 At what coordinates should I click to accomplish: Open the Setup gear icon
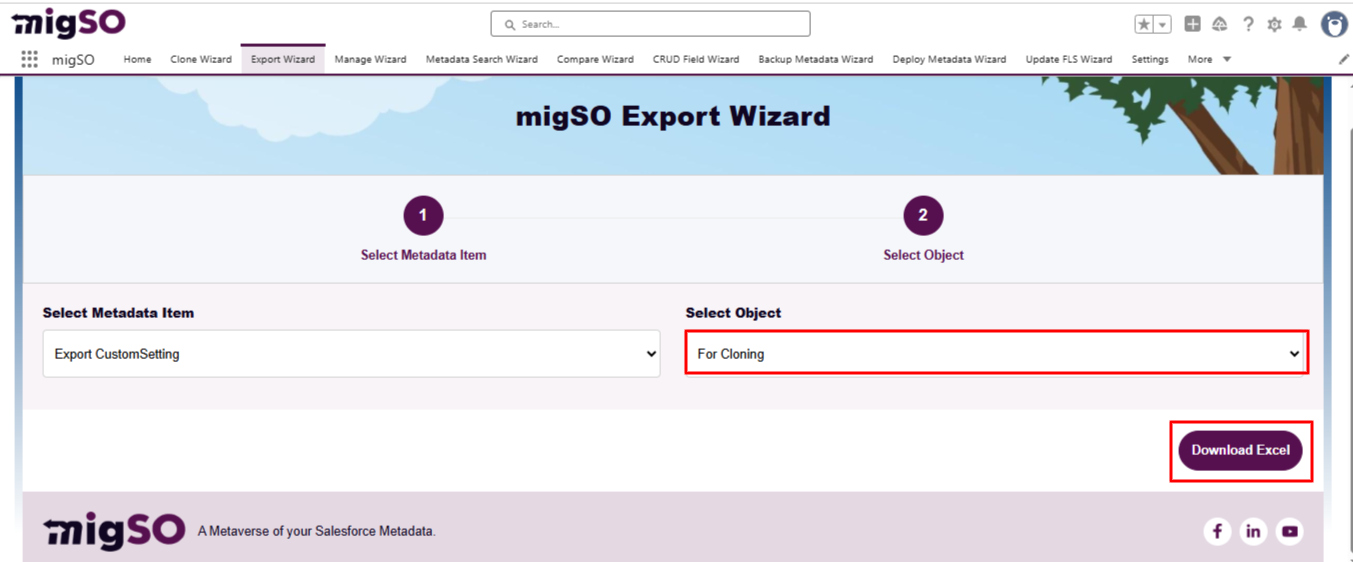(x=1274, y=24)
